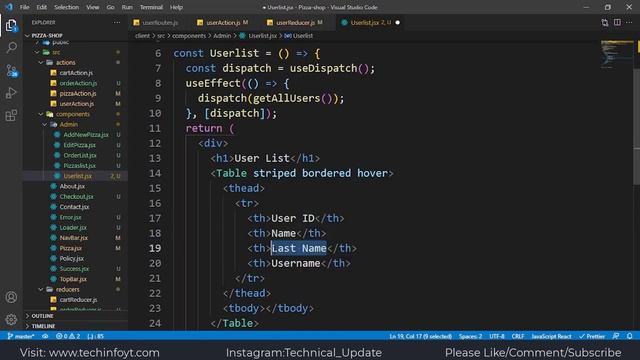Collapse the components folder
Image resolution: width=640 pixels, height=360 pixels.
click(41, 114)
